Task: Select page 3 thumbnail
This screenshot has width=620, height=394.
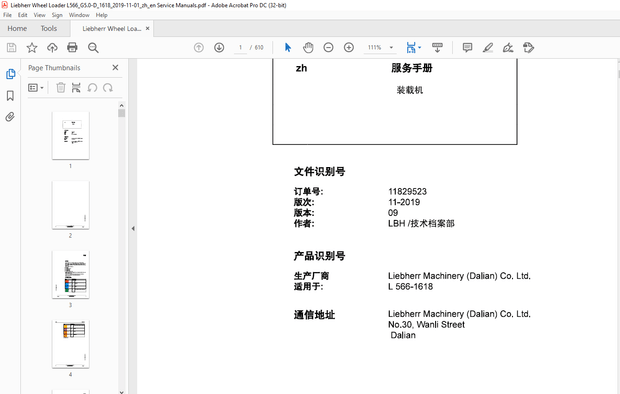Action: pos(70,275)
